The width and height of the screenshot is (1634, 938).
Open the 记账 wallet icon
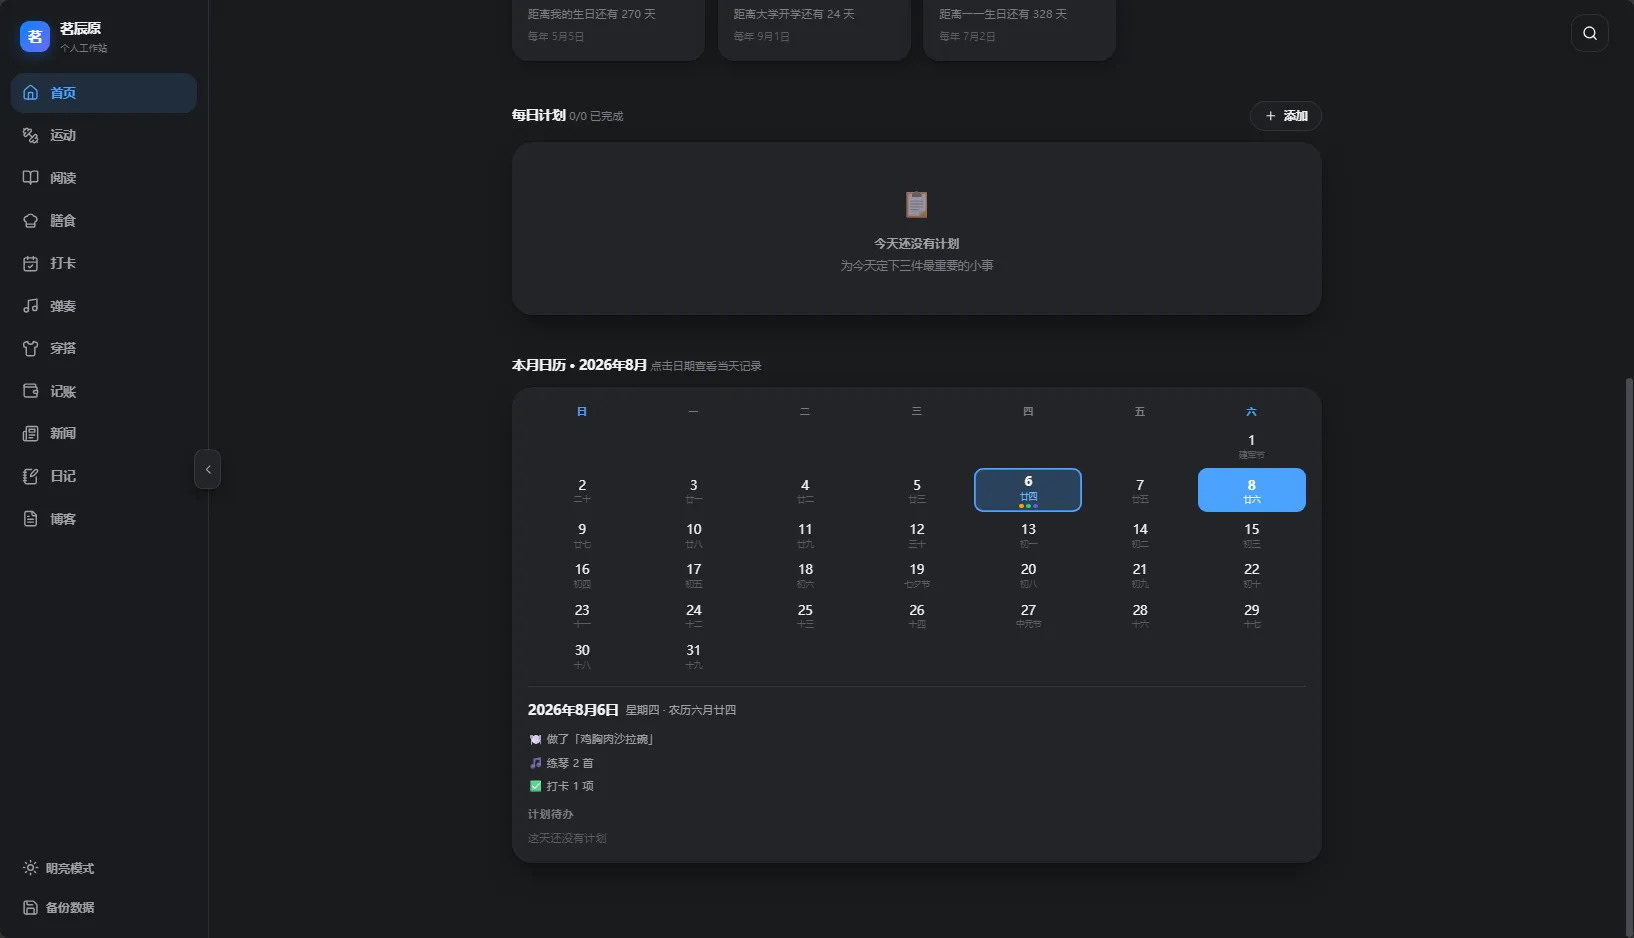point(31,391)
